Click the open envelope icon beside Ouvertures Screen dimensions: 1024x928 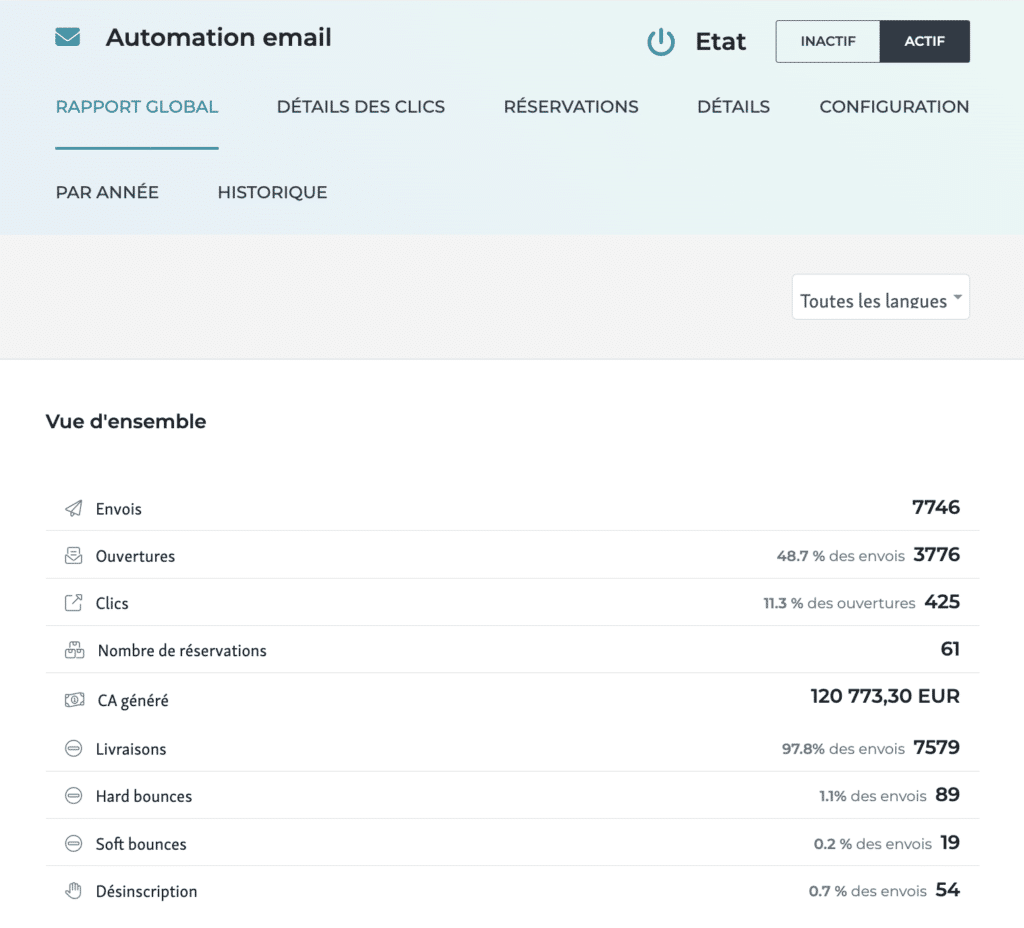coord(74,555)
